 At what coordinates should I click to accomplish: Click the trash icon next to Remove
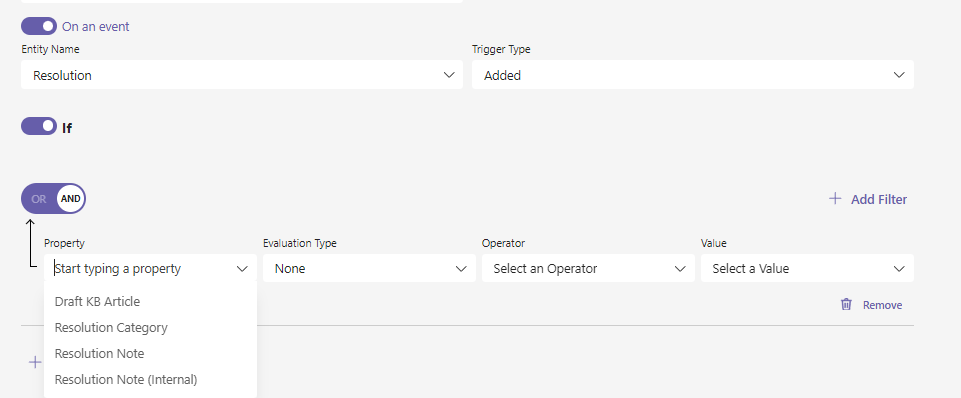(x=846, y=304)
